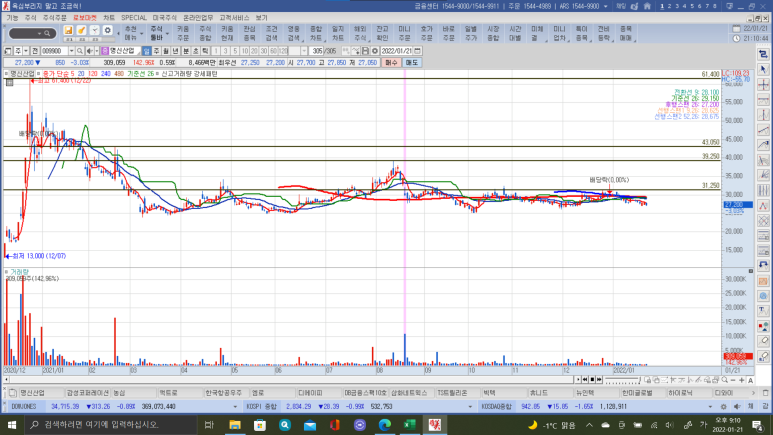Open the KOSPI 종합 index dropdown arrow

coord(470,407)
